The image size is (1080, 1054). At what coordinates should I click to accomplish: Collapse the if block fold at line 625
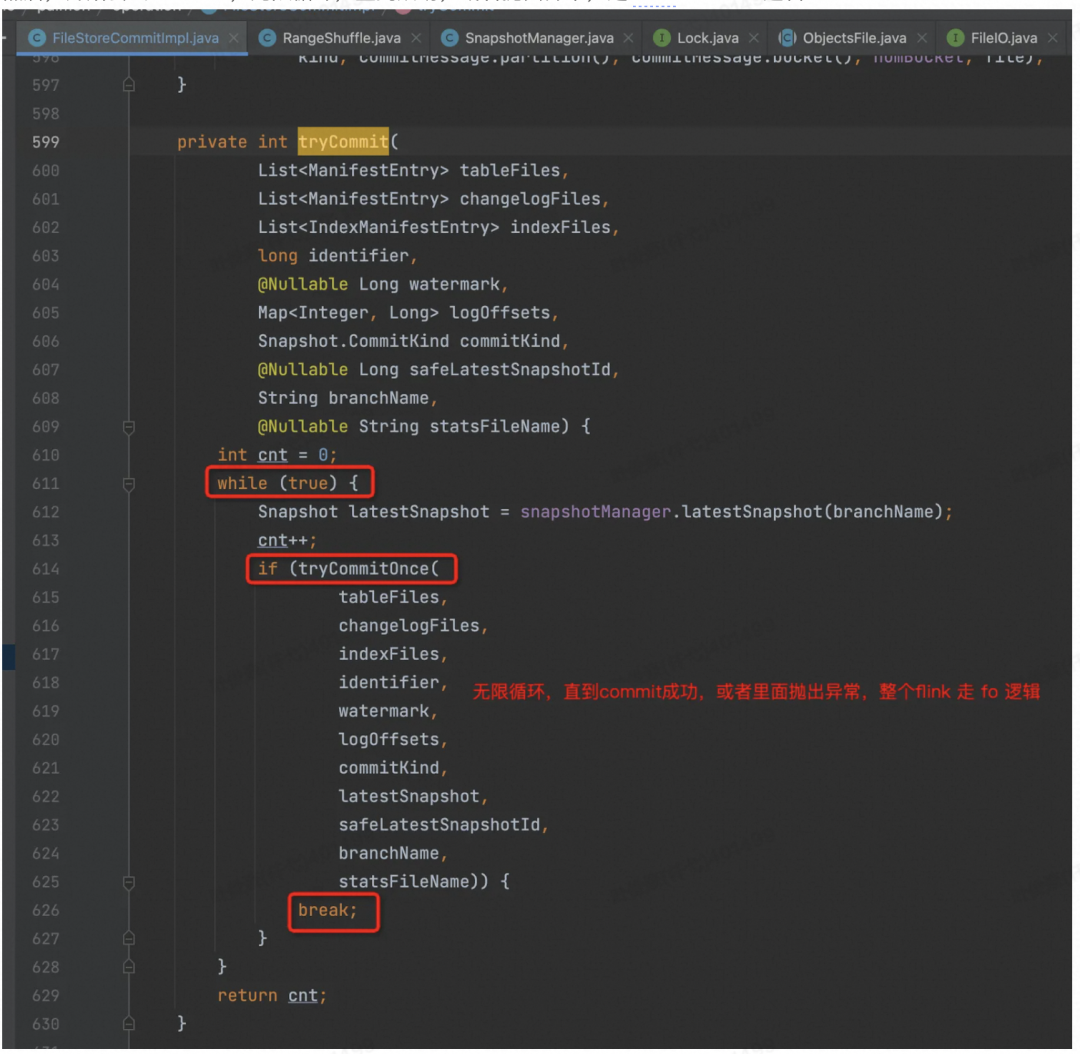point(129,882)
